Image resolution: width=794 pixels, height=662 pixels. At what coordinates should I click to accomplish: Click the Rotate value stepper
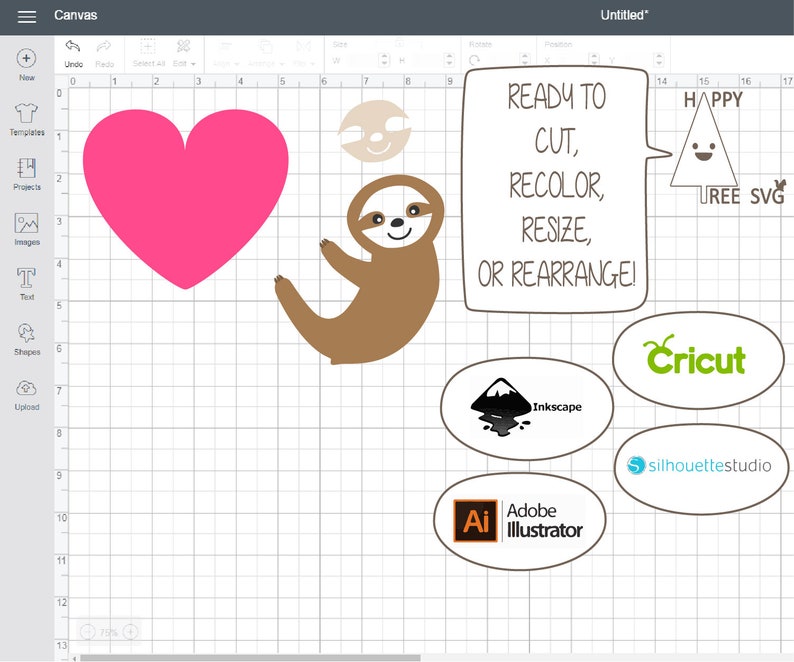click(x=525, y=60)
